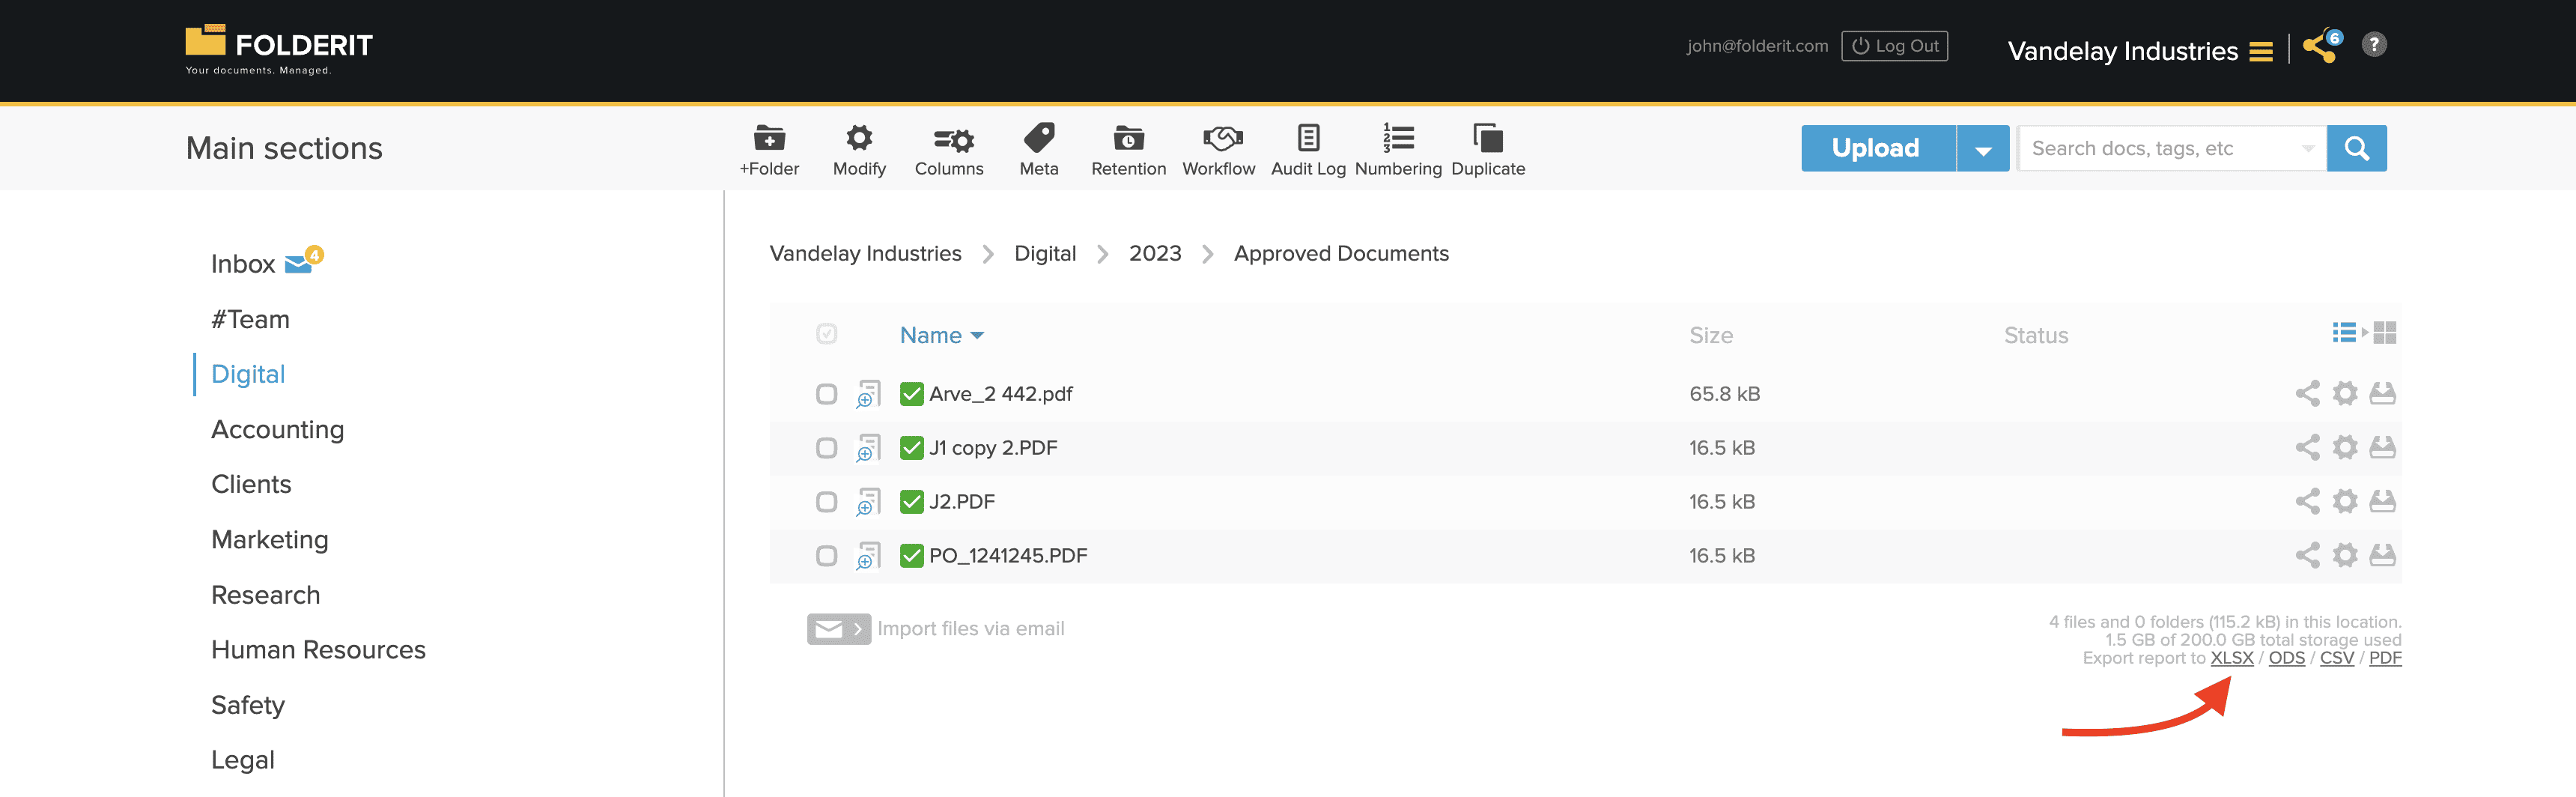Open the Vandelay Industries hamburger menu
This screenshot has height=797, width=2576.
tap(2261, 52)
